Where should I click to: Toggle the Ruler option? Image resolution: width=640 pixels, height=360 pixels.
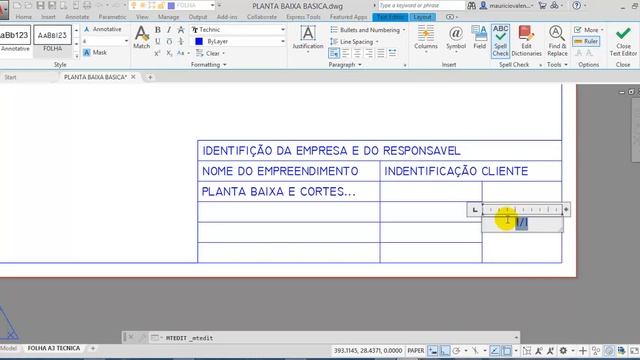tap(586, 41)
